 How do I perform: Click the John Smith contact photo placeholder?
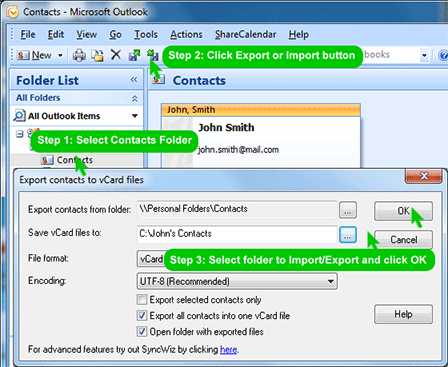(x=177, y=142)
